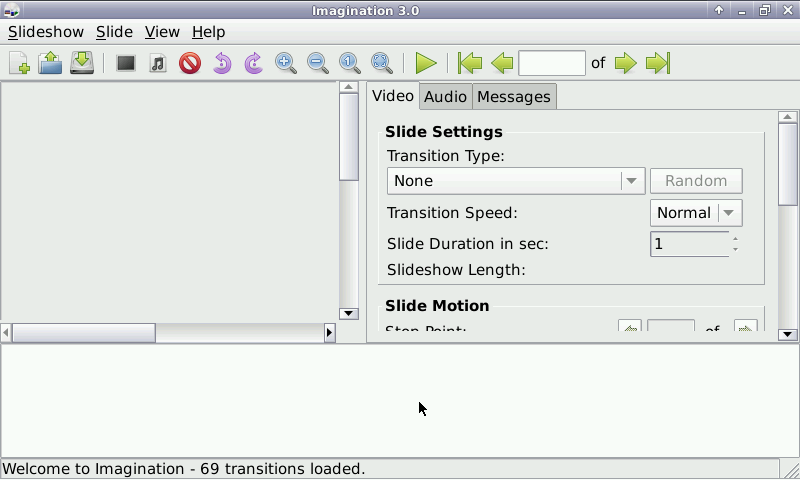The width and height of the screenshot is (800, 480).
Task: Click the window menu icon in title bar
Action: tap(11, 10)
